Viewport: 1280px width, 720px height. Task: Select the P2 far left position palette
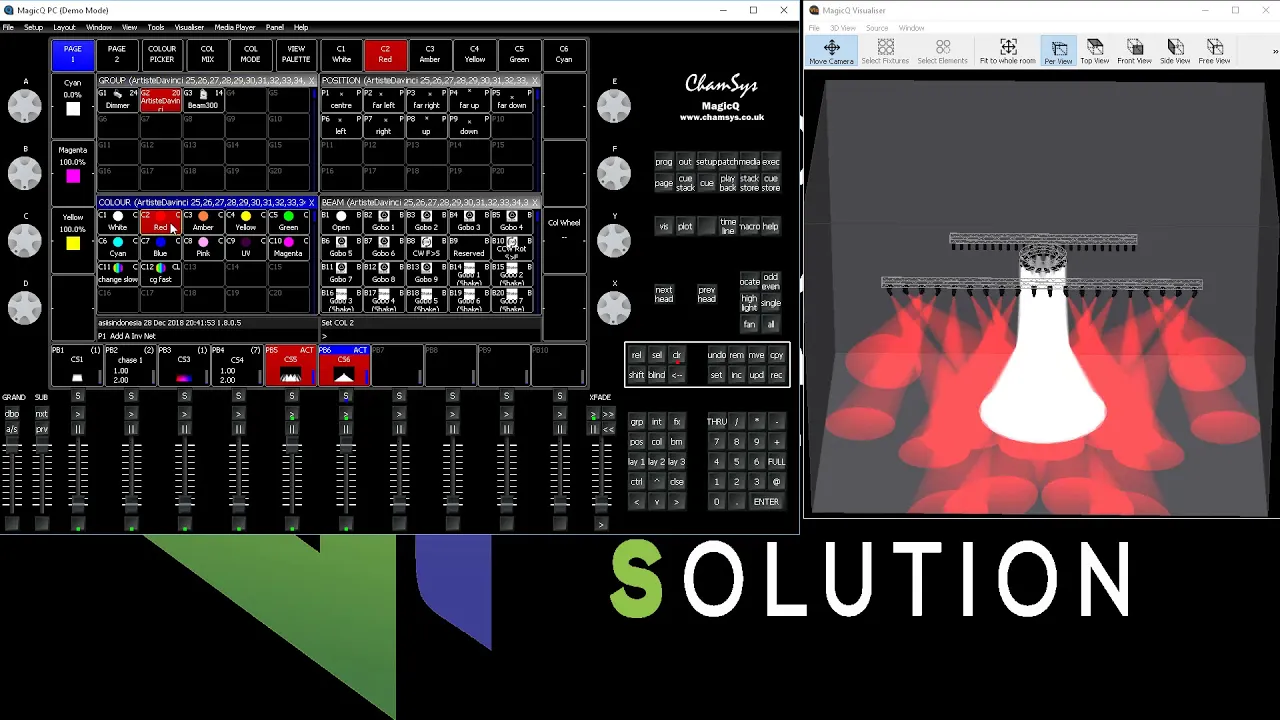click(384, 99)
